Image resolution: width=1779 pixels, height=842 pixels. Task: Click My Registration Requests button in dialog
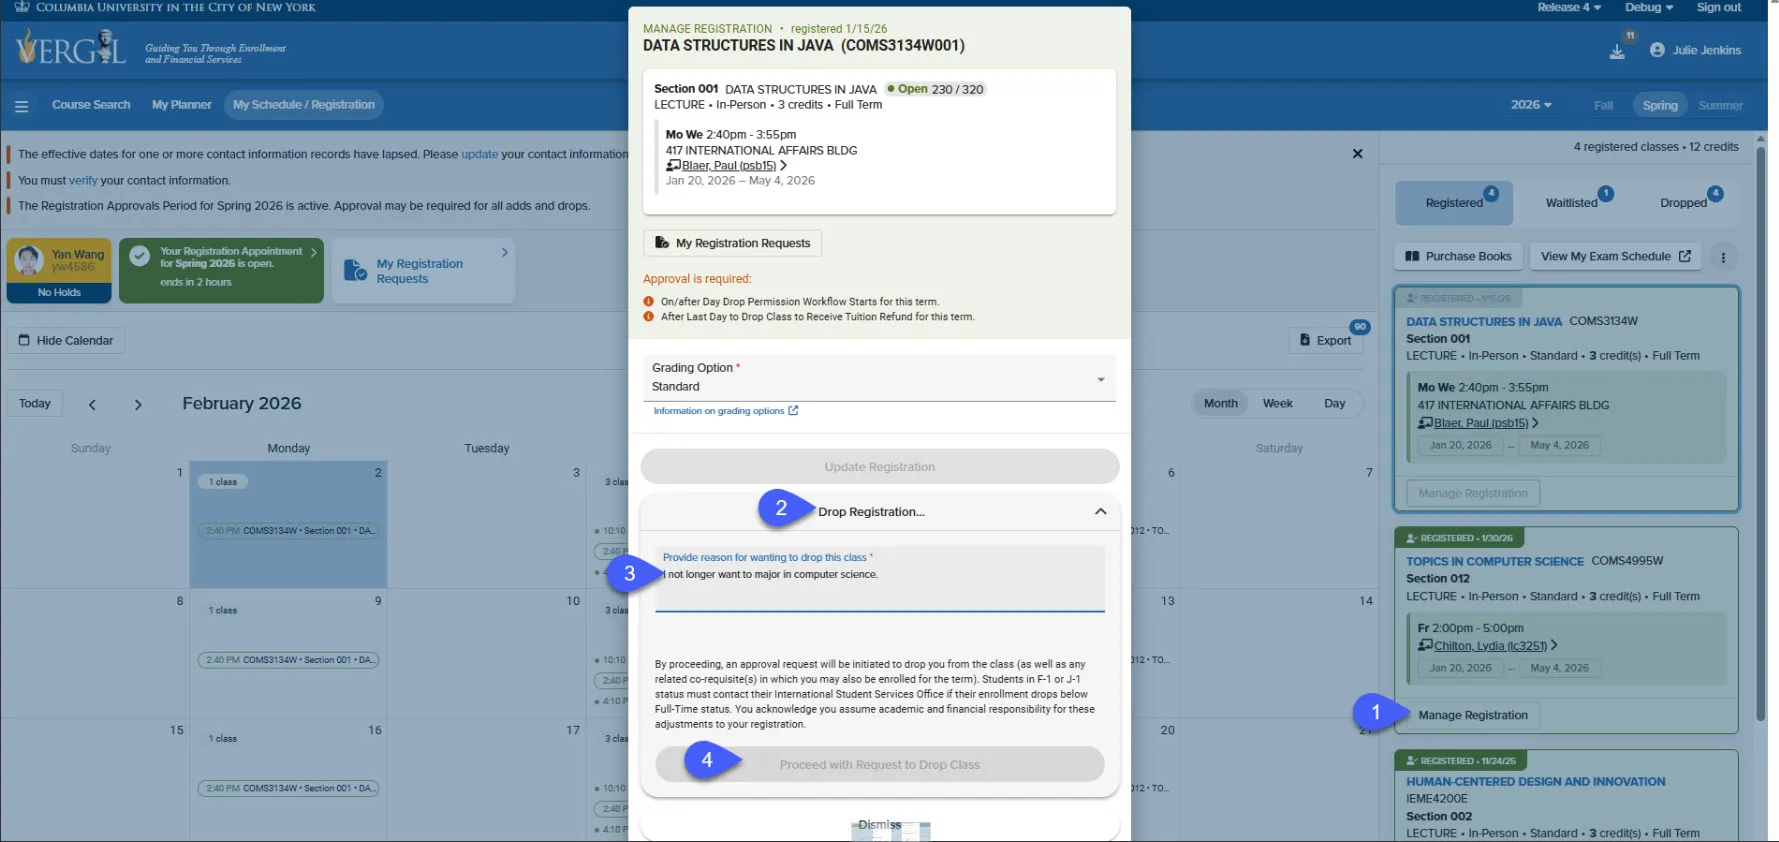tap(732, 243)
